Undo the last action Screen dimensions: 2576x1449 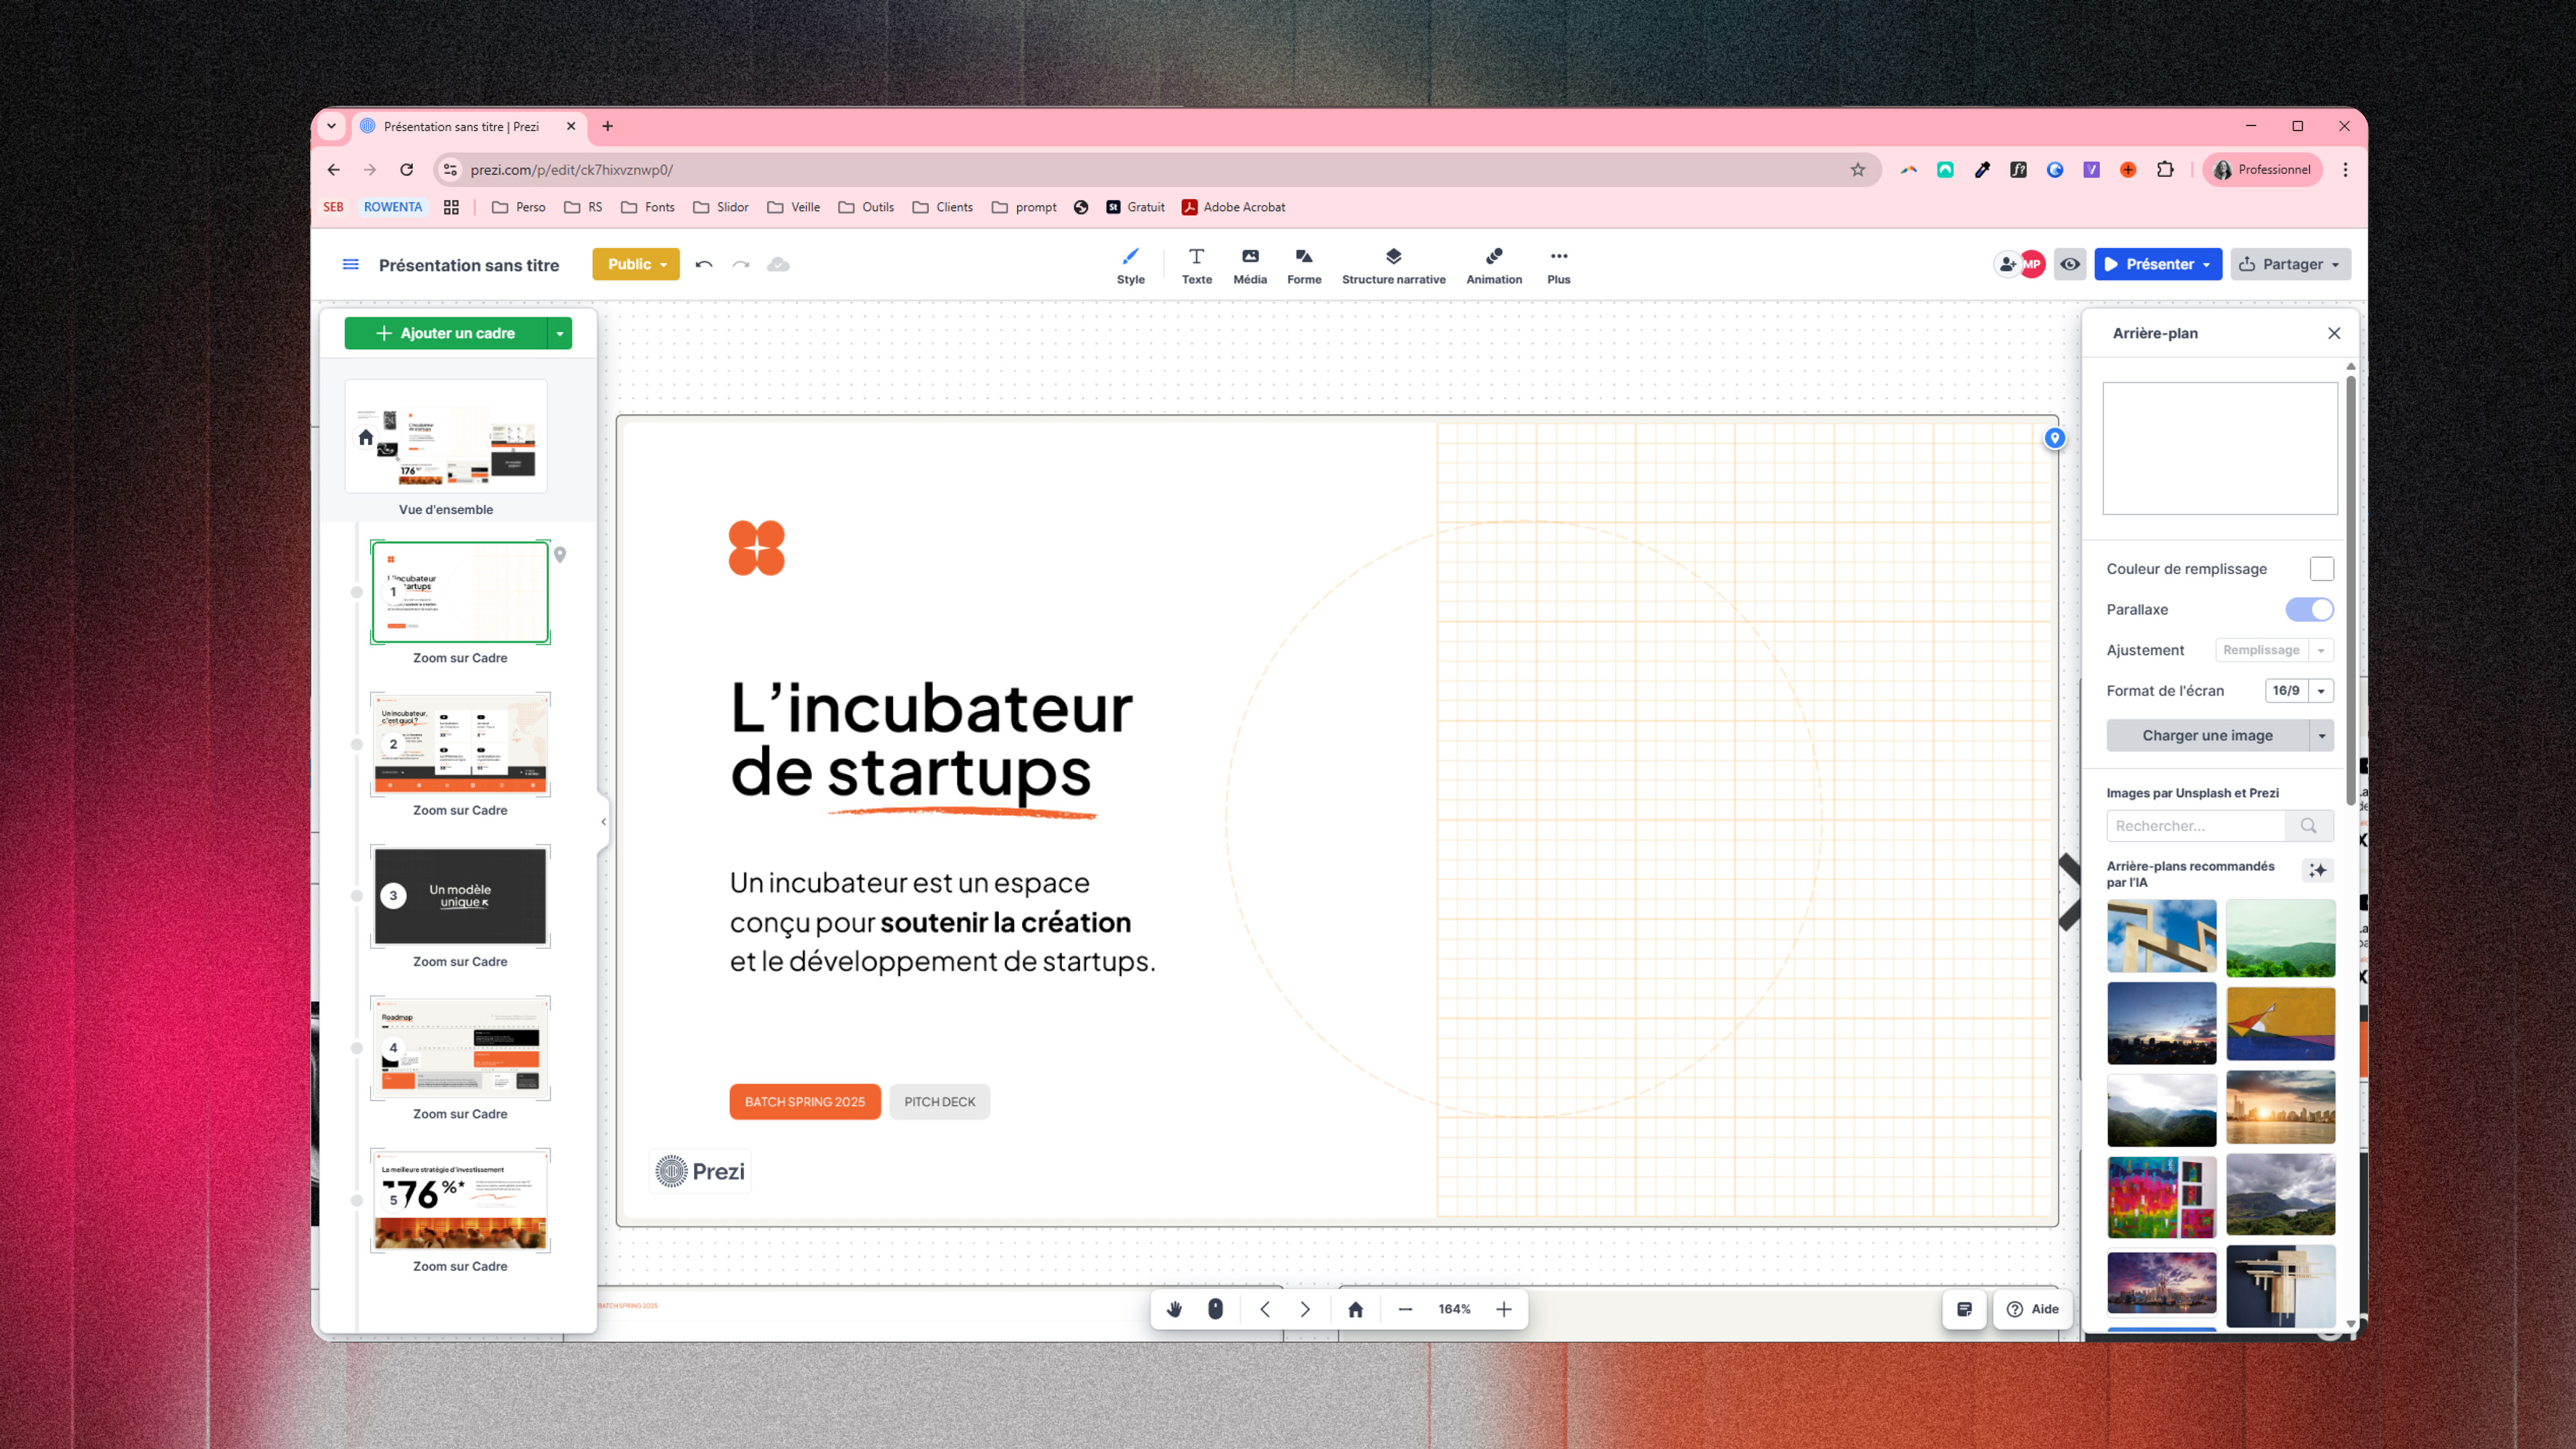pos(704,264)
